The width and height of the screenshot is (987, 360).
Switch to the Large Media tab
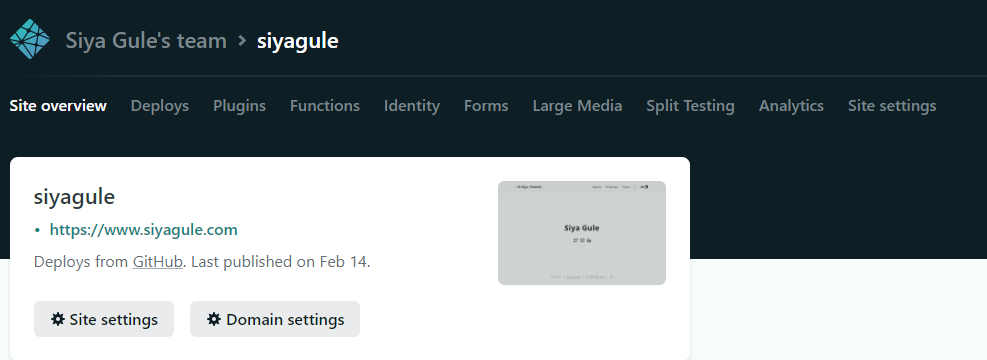pos(577,106)
